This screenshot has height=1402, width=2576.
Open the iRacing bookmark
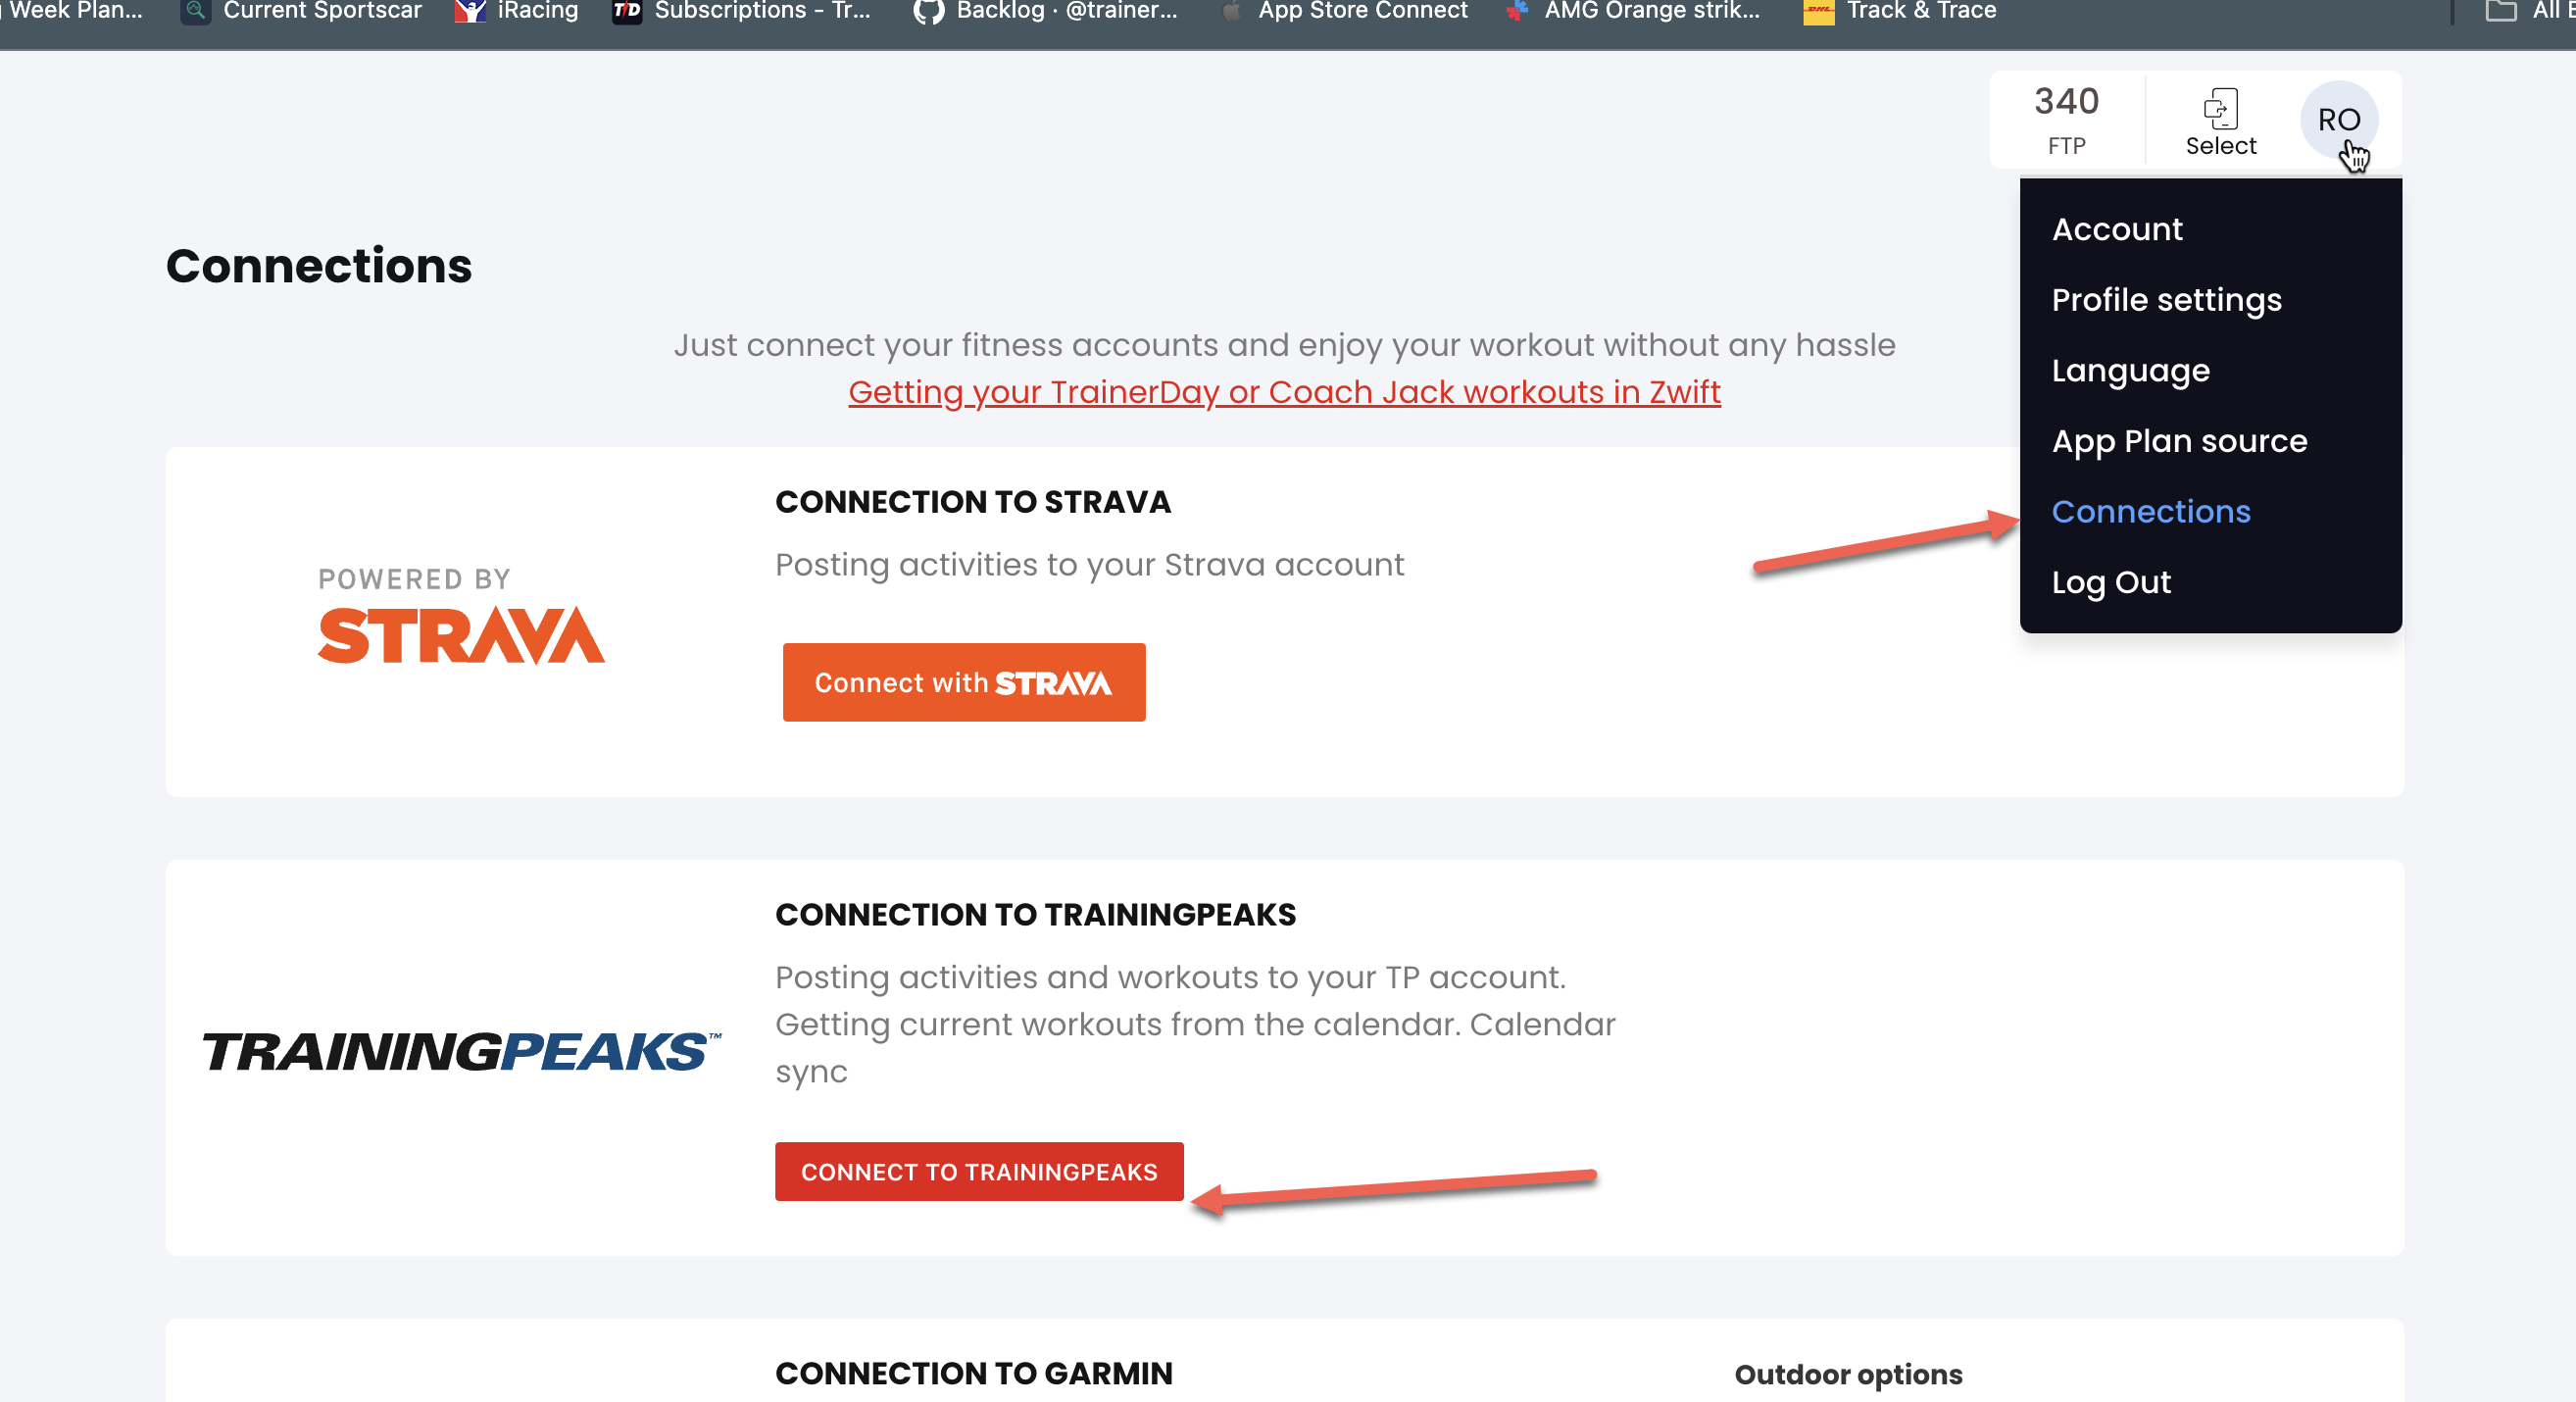(516, 11)
